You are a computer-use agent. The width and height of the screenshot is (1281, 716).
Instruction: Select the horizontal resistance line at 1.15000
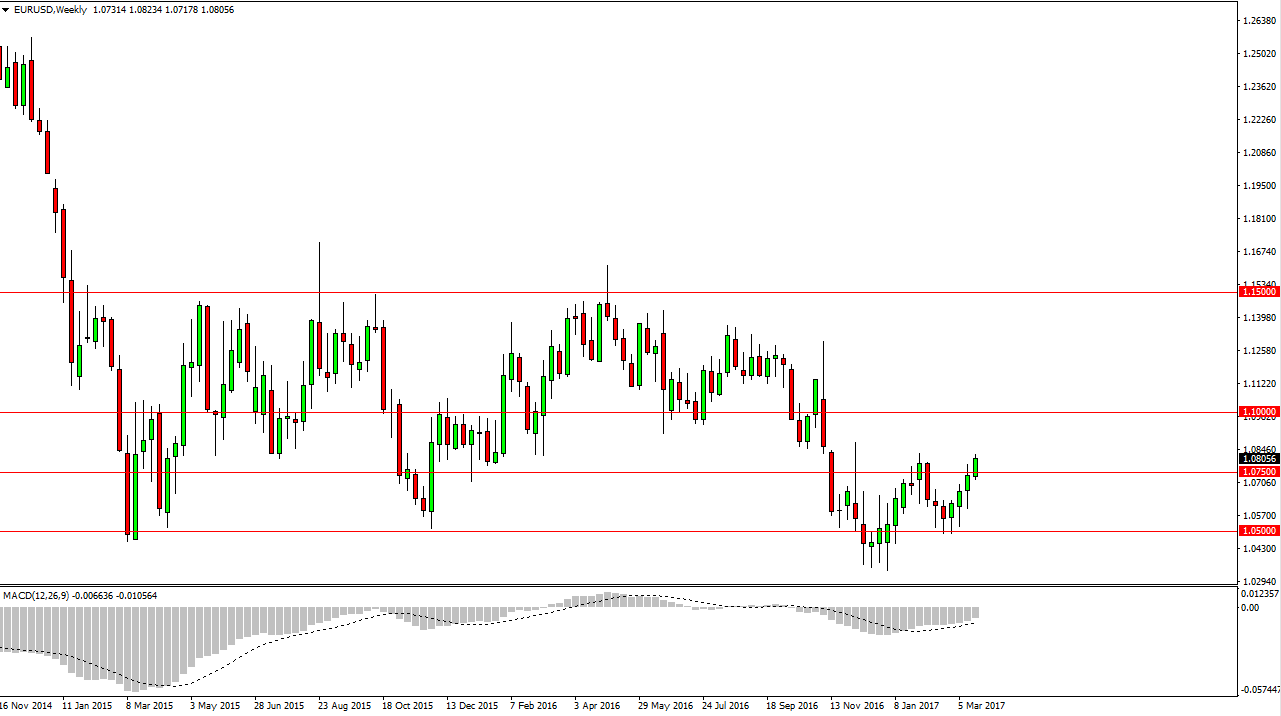tap(600, 291)
